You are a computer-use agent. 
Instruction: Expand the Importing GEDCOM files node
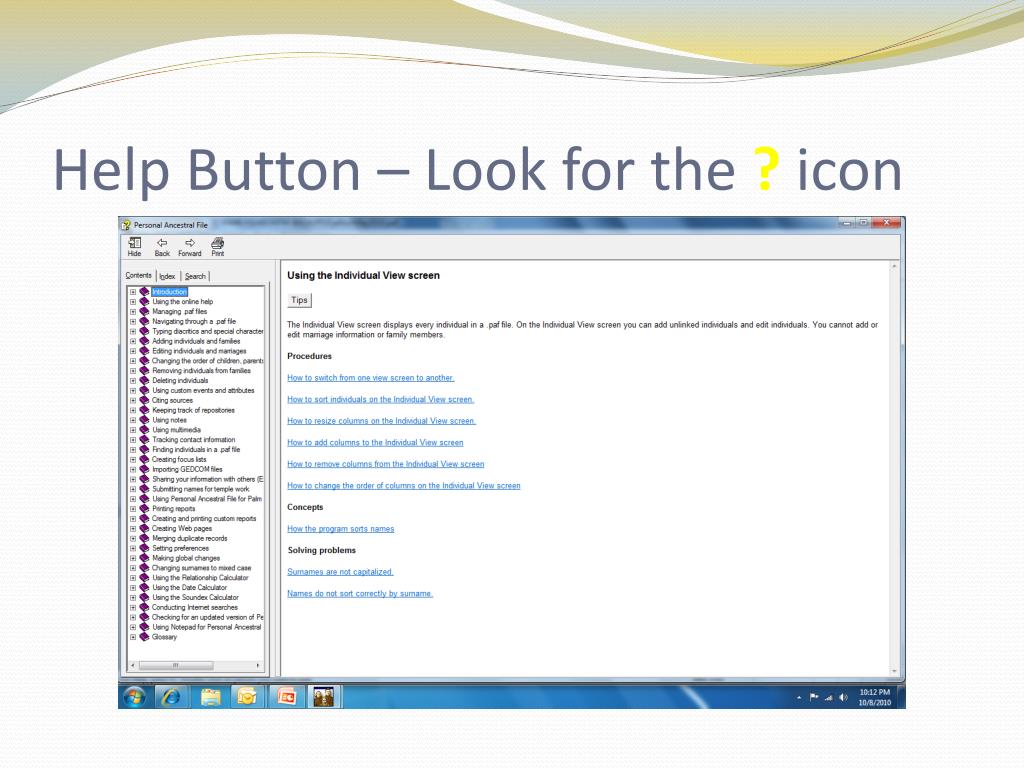[133, 469]
